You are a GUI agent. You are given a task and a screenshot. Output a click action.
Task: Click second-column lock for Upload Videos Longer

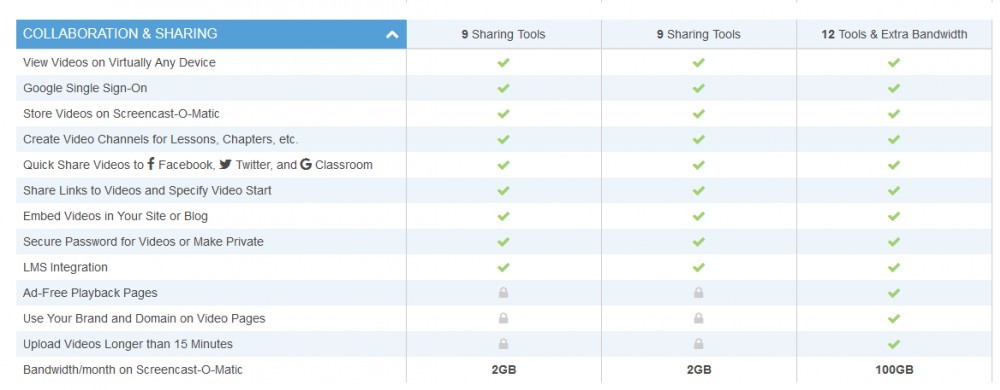[x=698, y=344]
